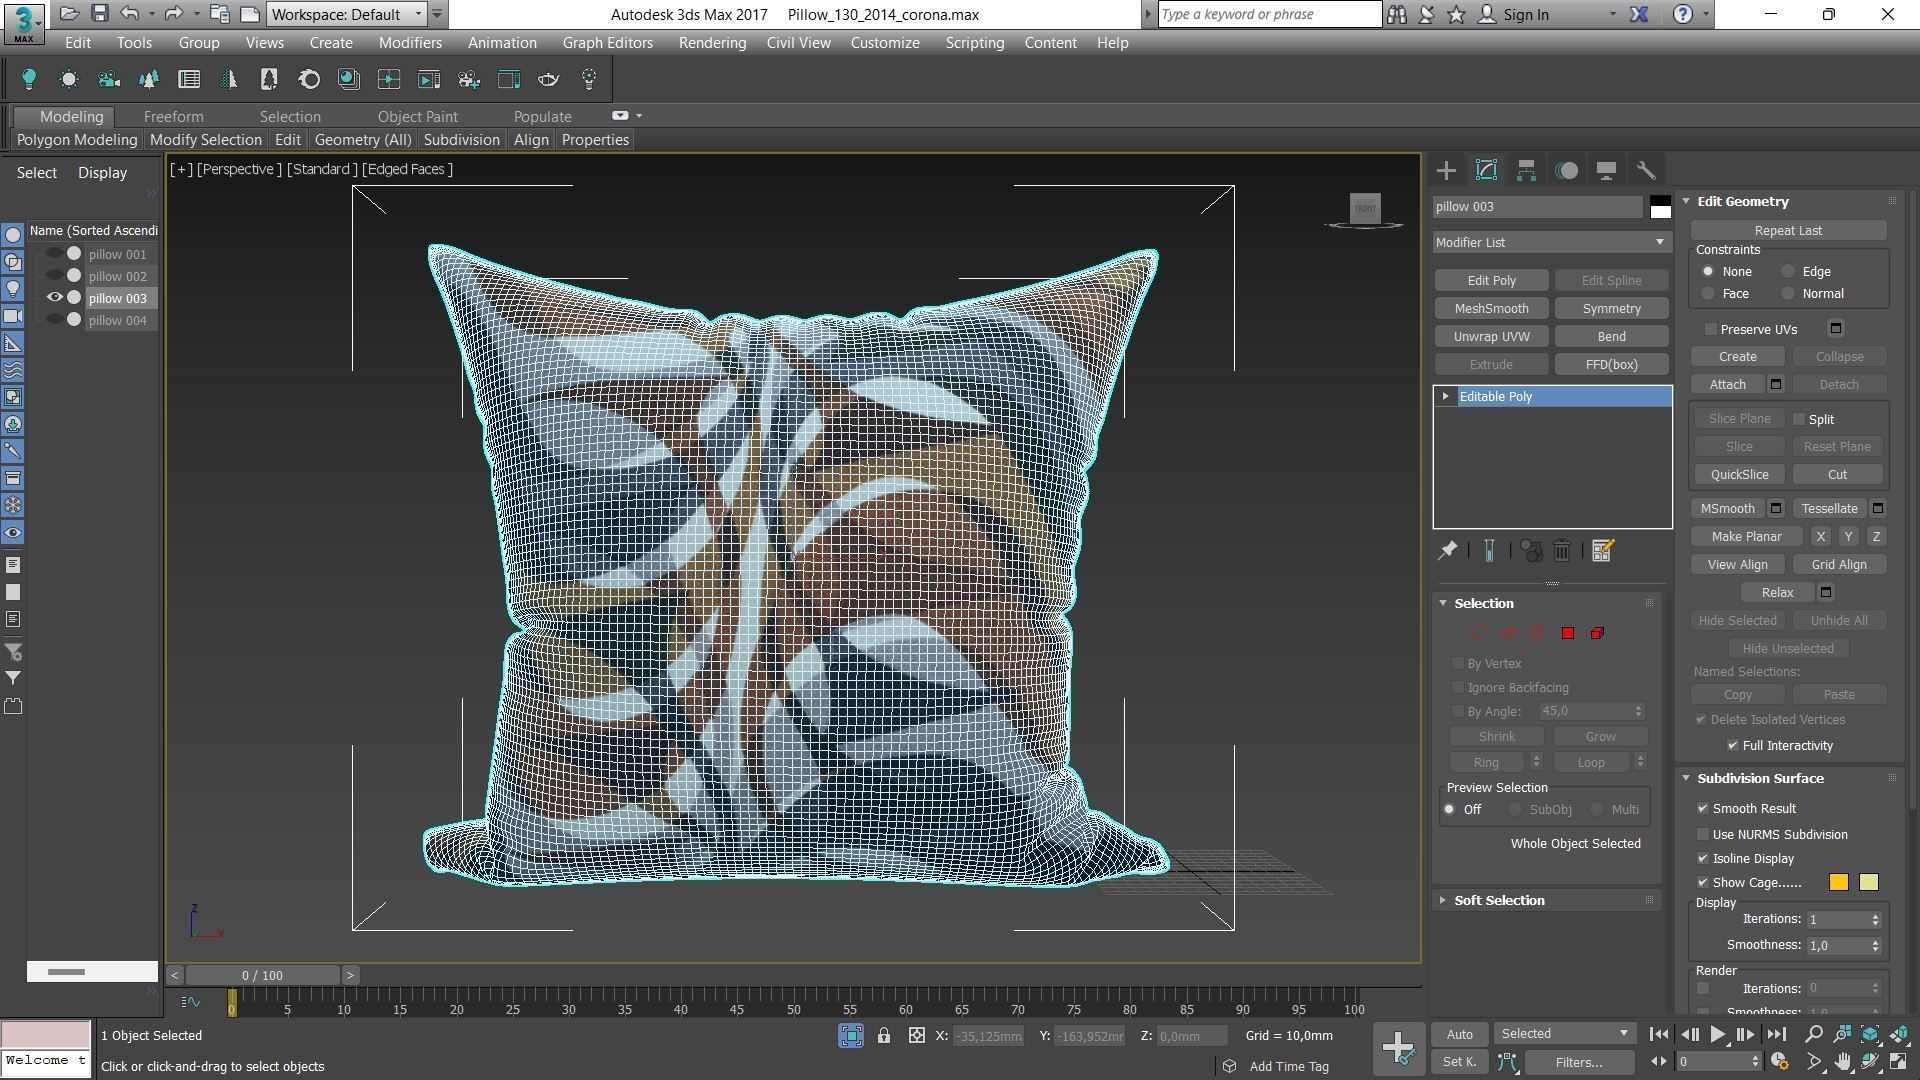Select Face constraint radio button
This screenshot has height=1080, width=1920.
pos(1708,294)
